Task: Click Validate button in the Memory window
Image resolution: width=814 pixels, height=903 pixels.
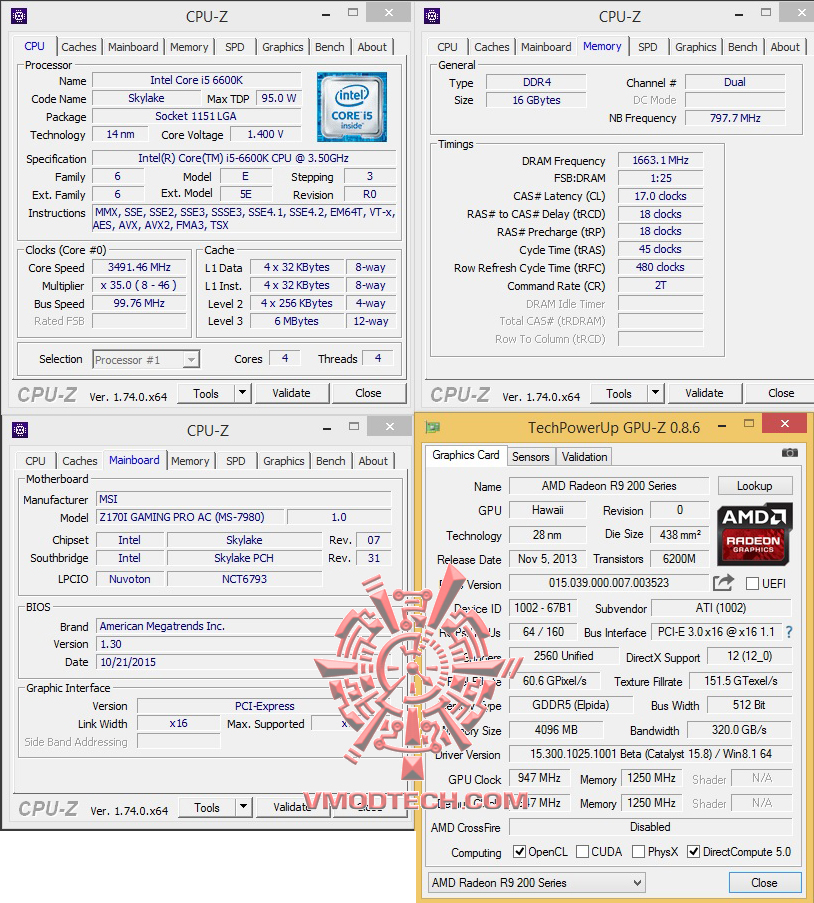Action: coord(704,393)
